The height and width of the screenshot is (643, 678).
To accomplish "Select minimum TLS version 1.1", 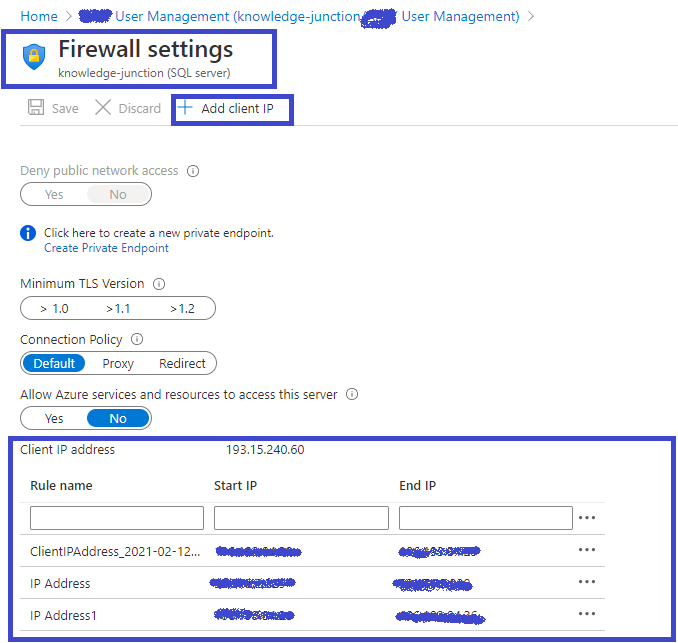I will pos(118,309).
